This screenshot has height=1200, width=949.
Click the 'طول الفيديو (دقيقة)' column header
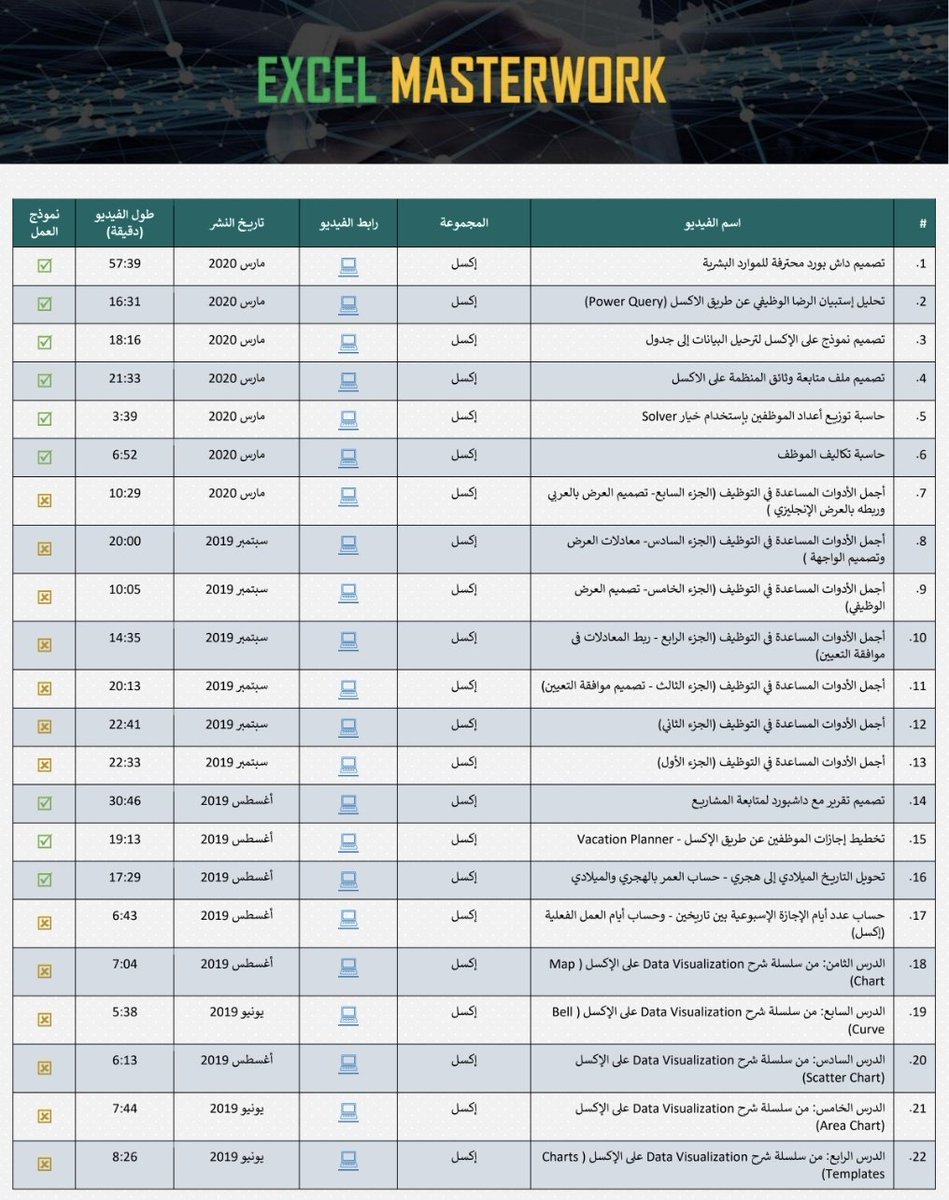click(x=125, y=224)
